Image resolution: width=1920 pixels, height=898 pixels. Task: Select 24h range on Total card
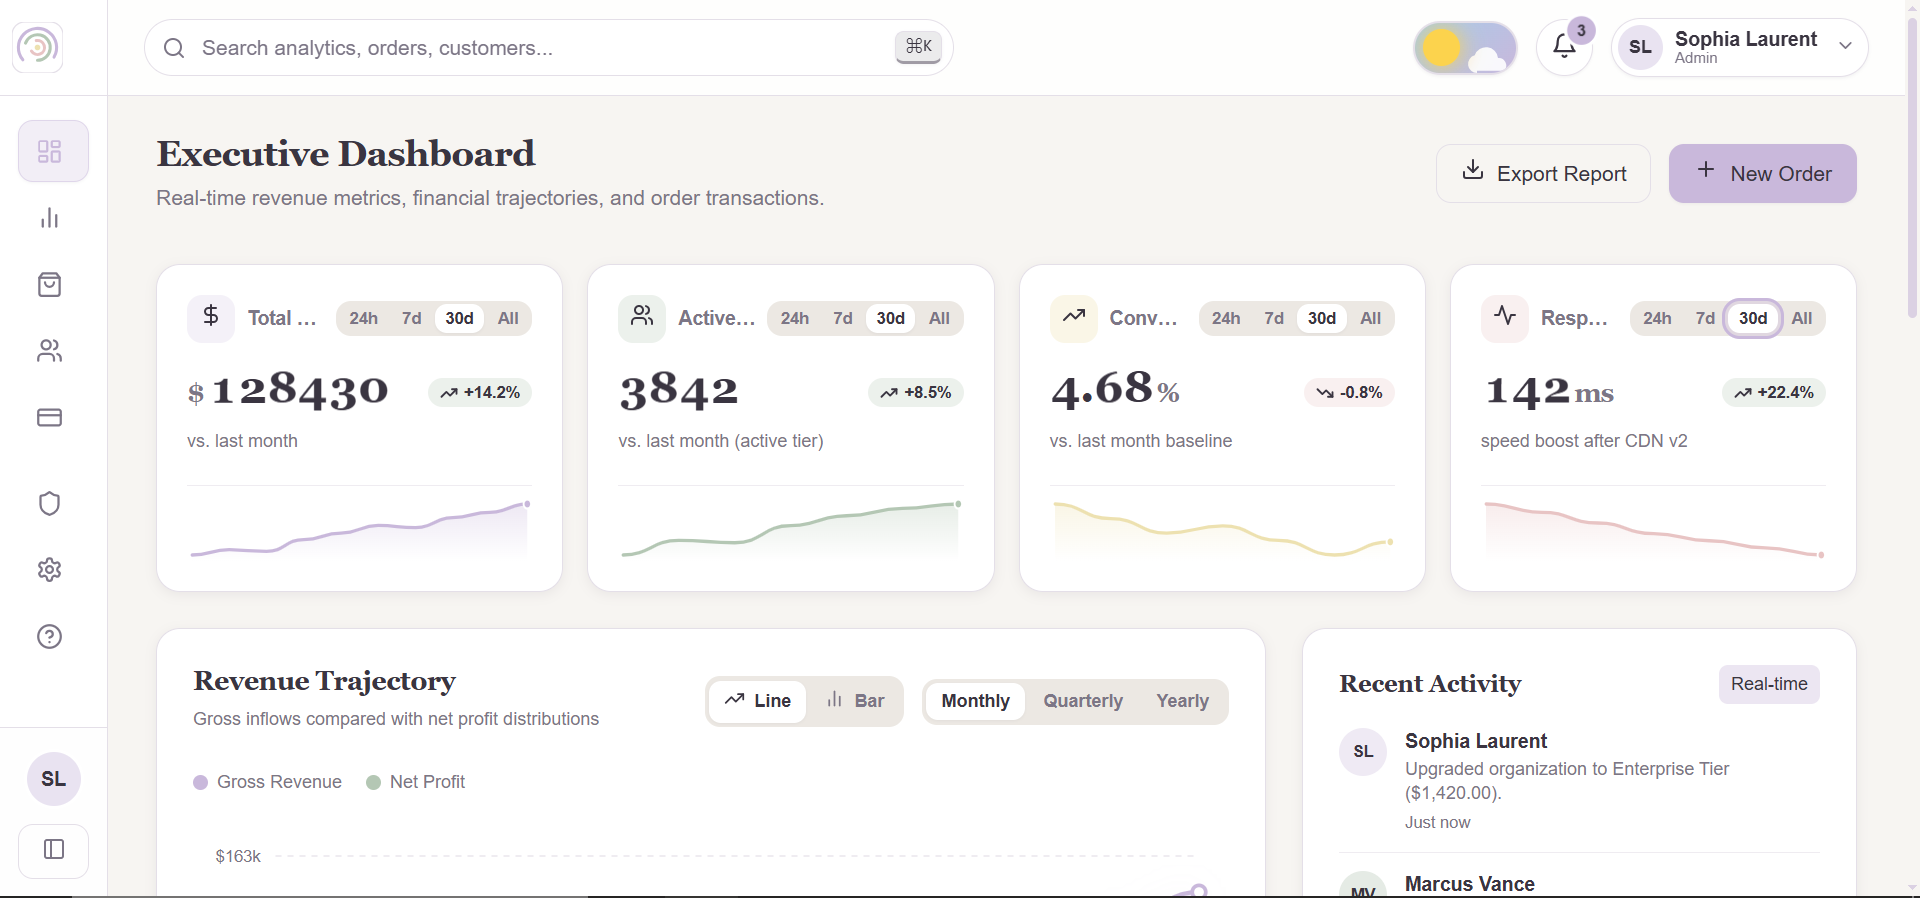point(363,318)
